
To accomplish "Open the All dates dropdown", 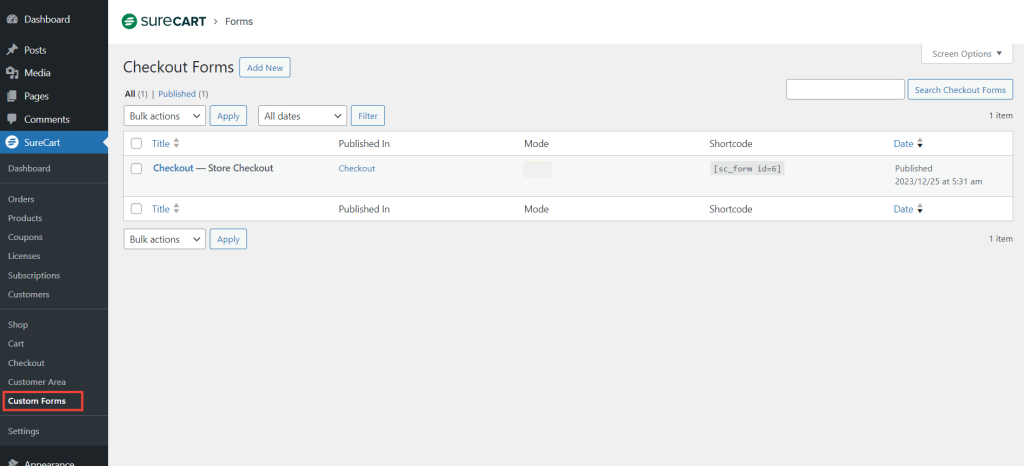I will [302, 116].
